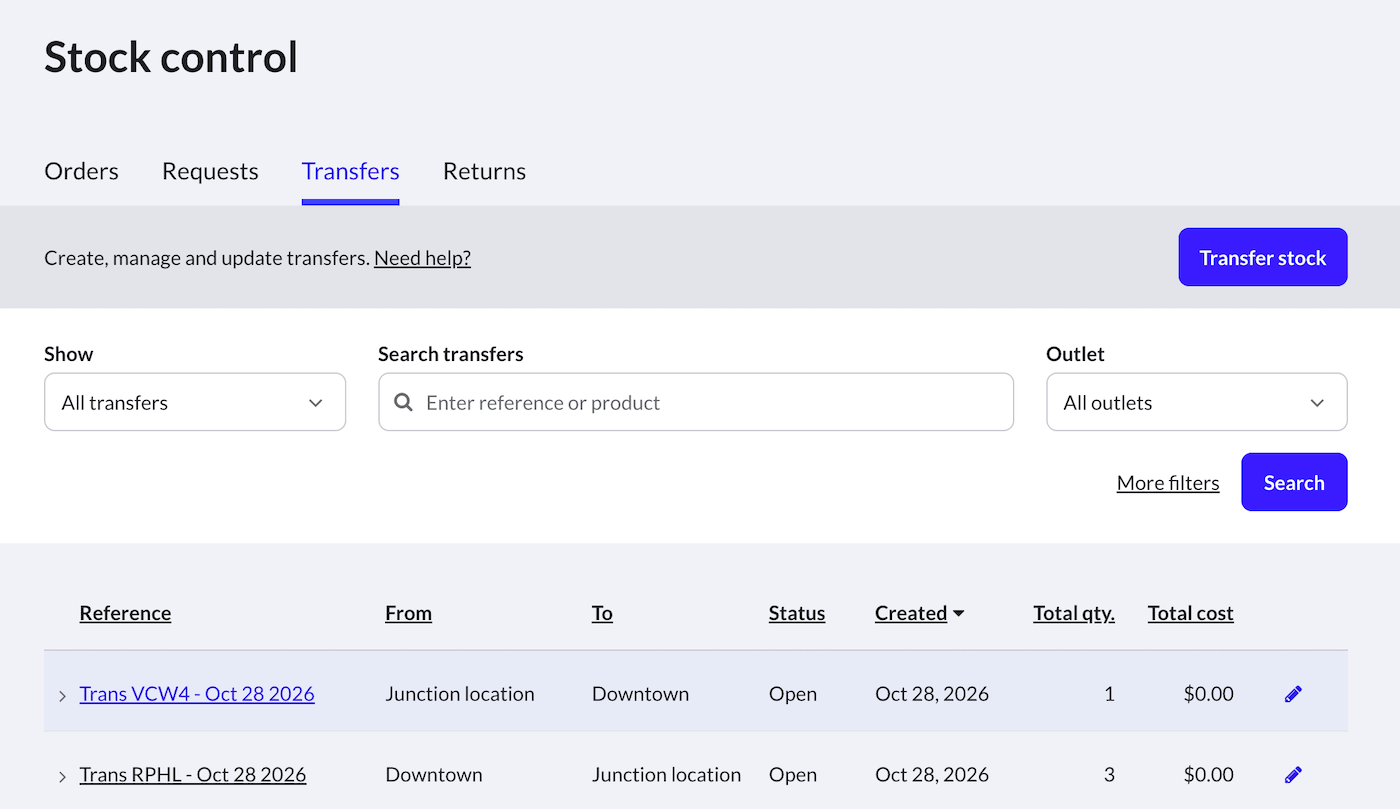Sort by Created column header
Screen dimensions: 1400x809
[911, 613]
